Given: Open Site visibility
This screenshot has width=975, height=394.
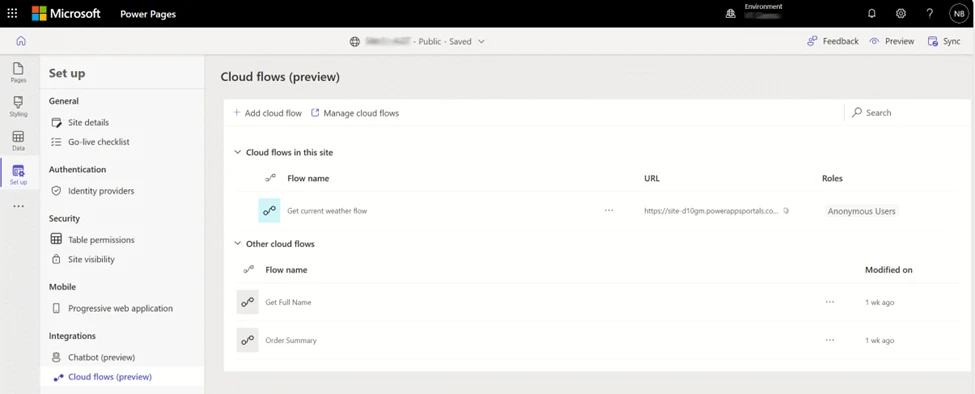Looking at the screenshot, I should point(83,259).
